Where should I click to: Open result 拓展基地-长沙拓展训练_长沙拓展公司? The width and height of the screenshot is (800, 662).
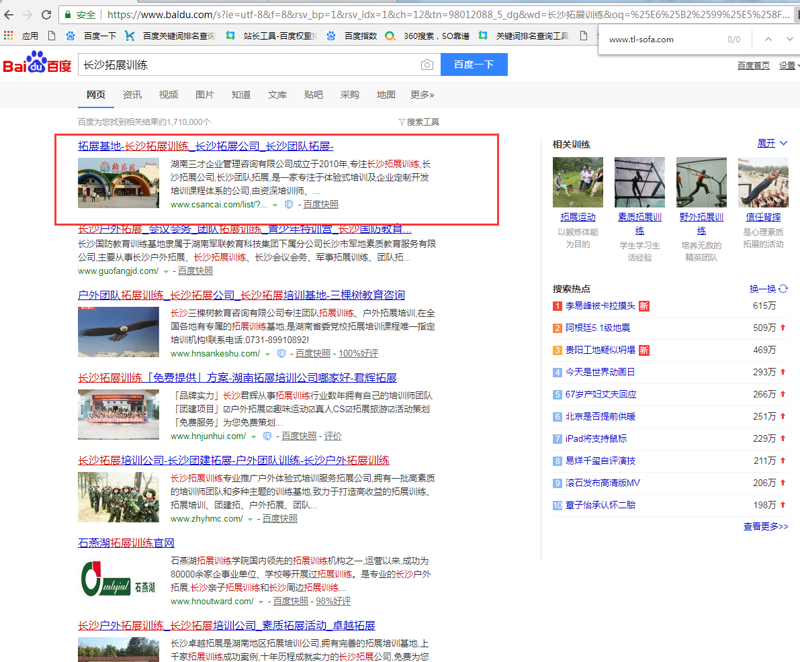[206, 146]
